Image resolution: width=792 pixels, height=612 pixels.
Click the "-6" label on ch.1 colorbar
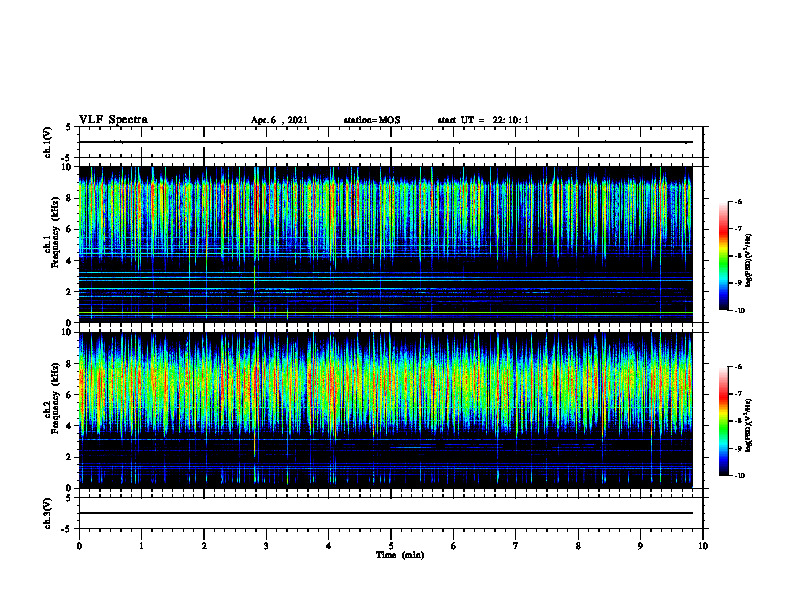(x=738, y=201)
